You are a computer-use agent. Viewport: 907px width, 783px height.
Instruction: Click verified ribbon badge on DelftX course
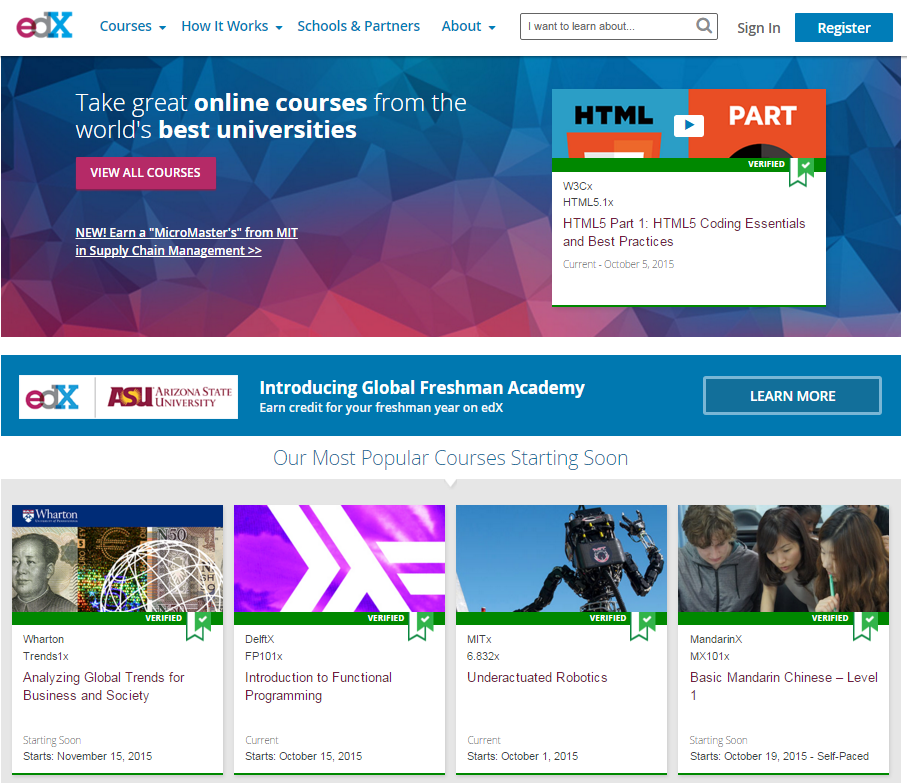coord(420,624)
